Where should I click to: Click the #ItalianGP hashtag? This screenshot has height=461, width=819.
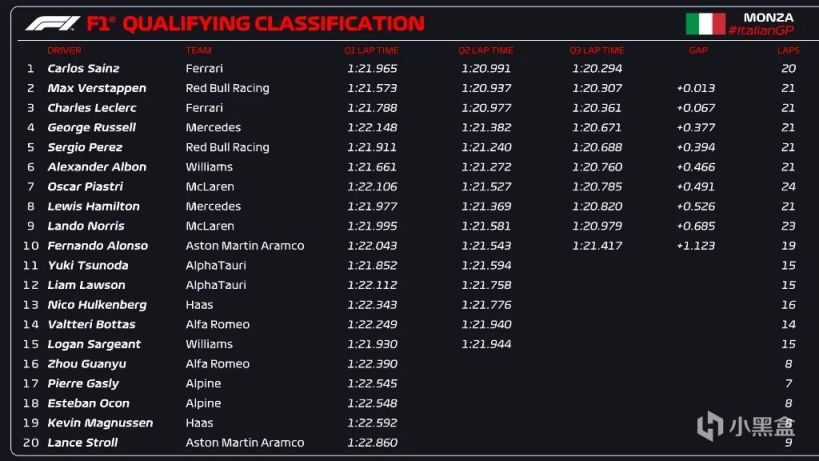(761, 32)
